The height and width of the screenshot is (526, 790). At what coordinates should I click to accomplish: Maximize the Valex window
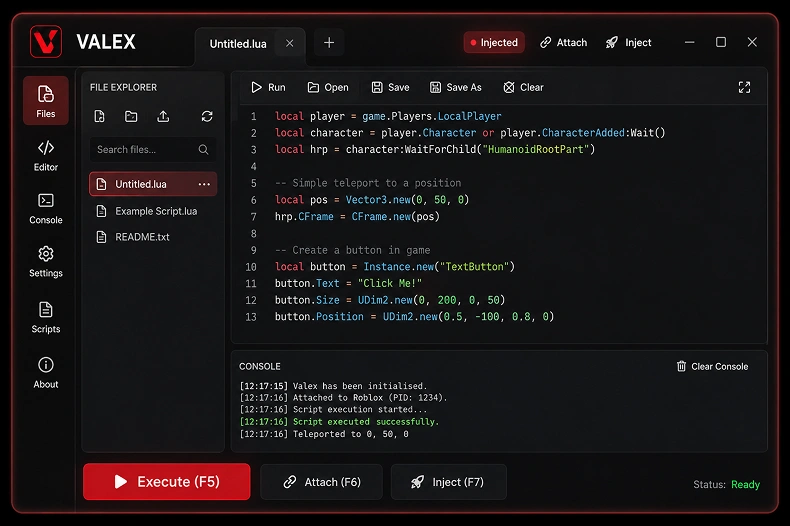tap(721, 42)
